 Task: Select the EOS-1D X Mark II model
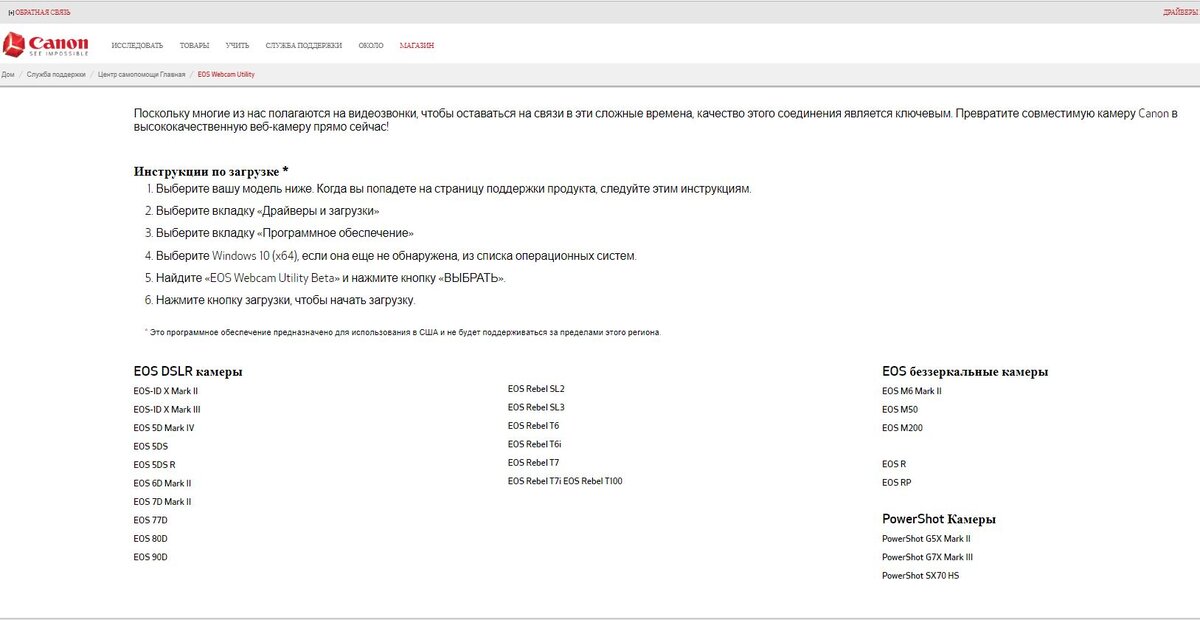(166, 391)
